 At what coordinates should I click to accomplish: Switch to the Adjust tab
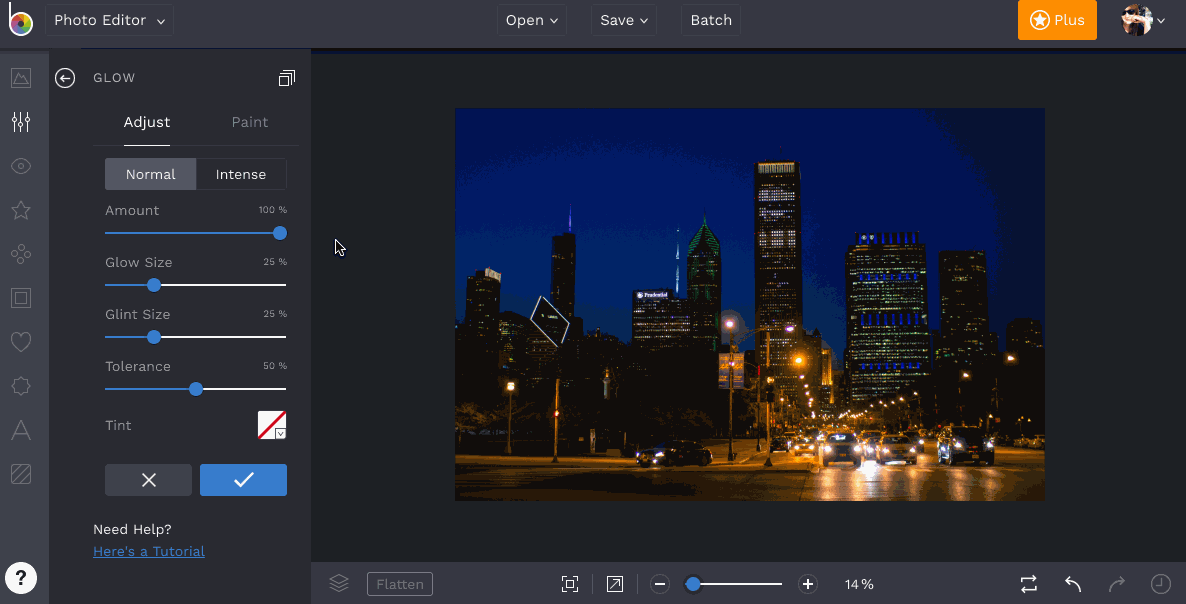click(147, 122)
